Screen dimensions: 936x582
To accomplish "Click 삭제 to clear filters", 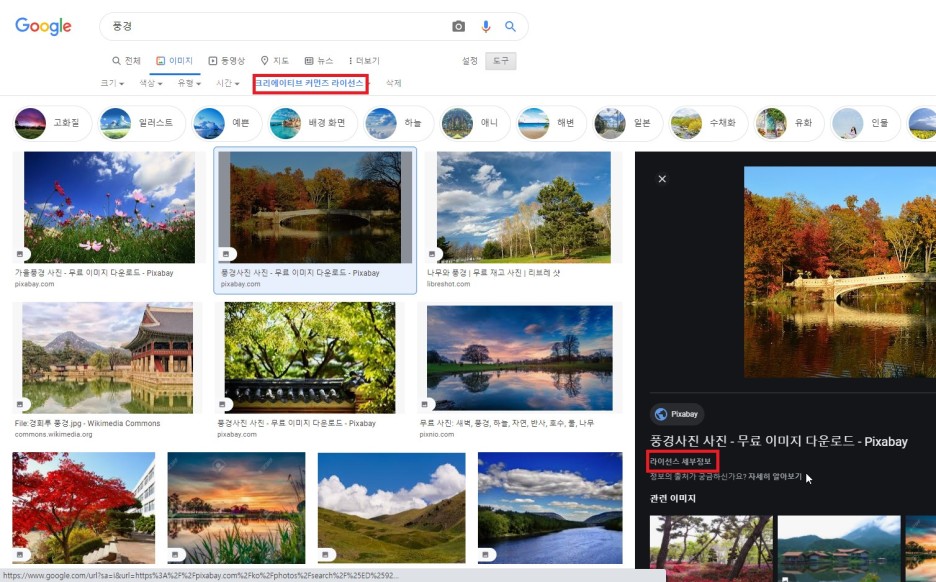I will coord(393,83).
